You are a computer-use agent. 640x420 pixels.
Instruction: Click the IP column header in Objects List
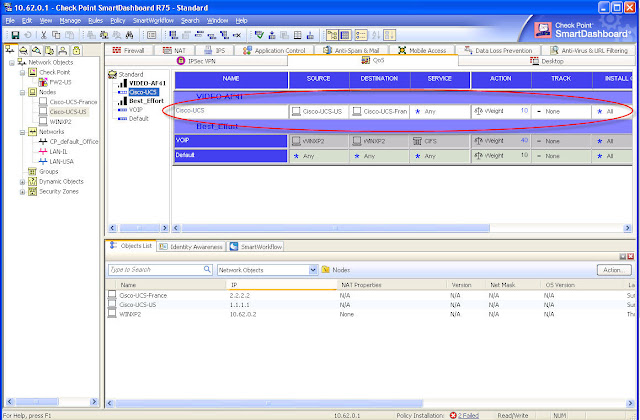tap(281, 285)
